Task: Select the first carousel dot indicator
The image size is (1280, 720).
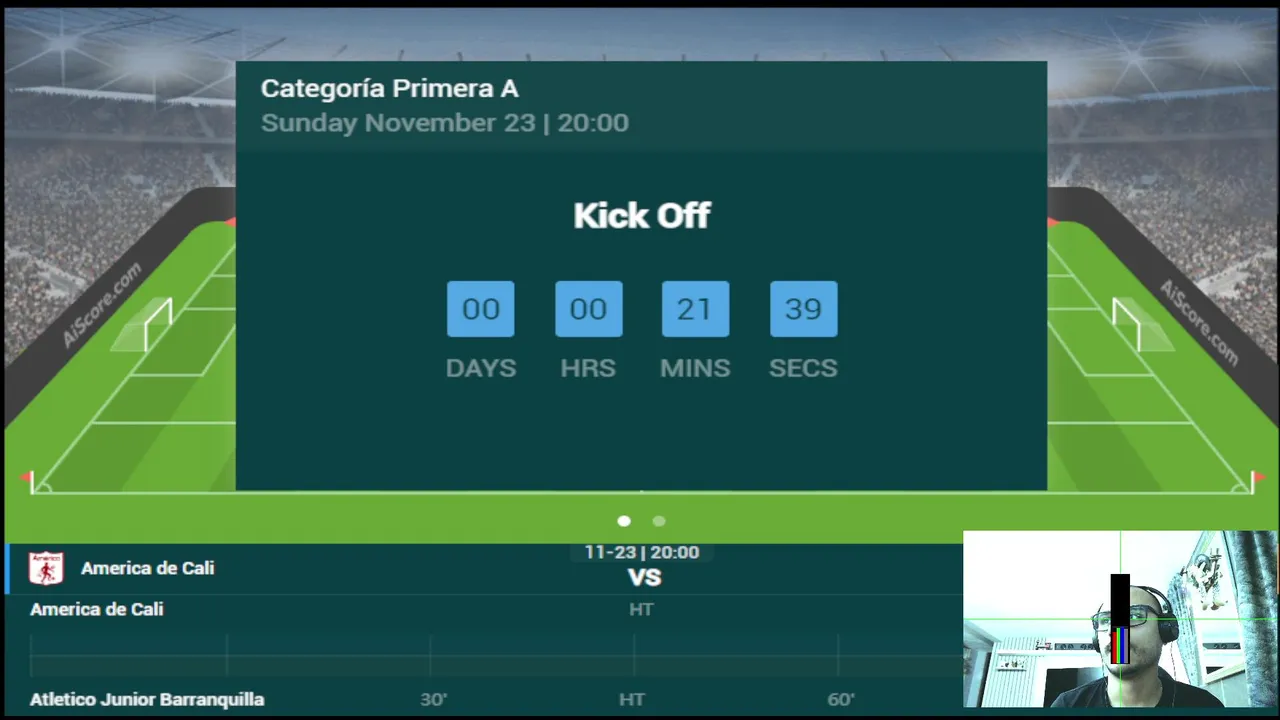Action: point(624,521)
